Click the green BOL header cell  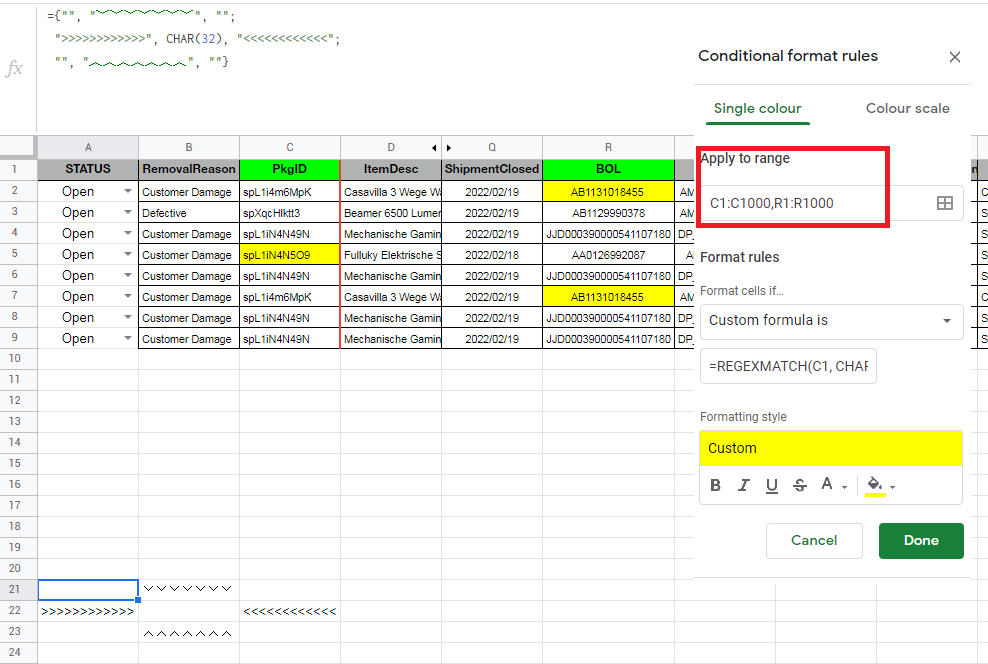pos(608,169)
